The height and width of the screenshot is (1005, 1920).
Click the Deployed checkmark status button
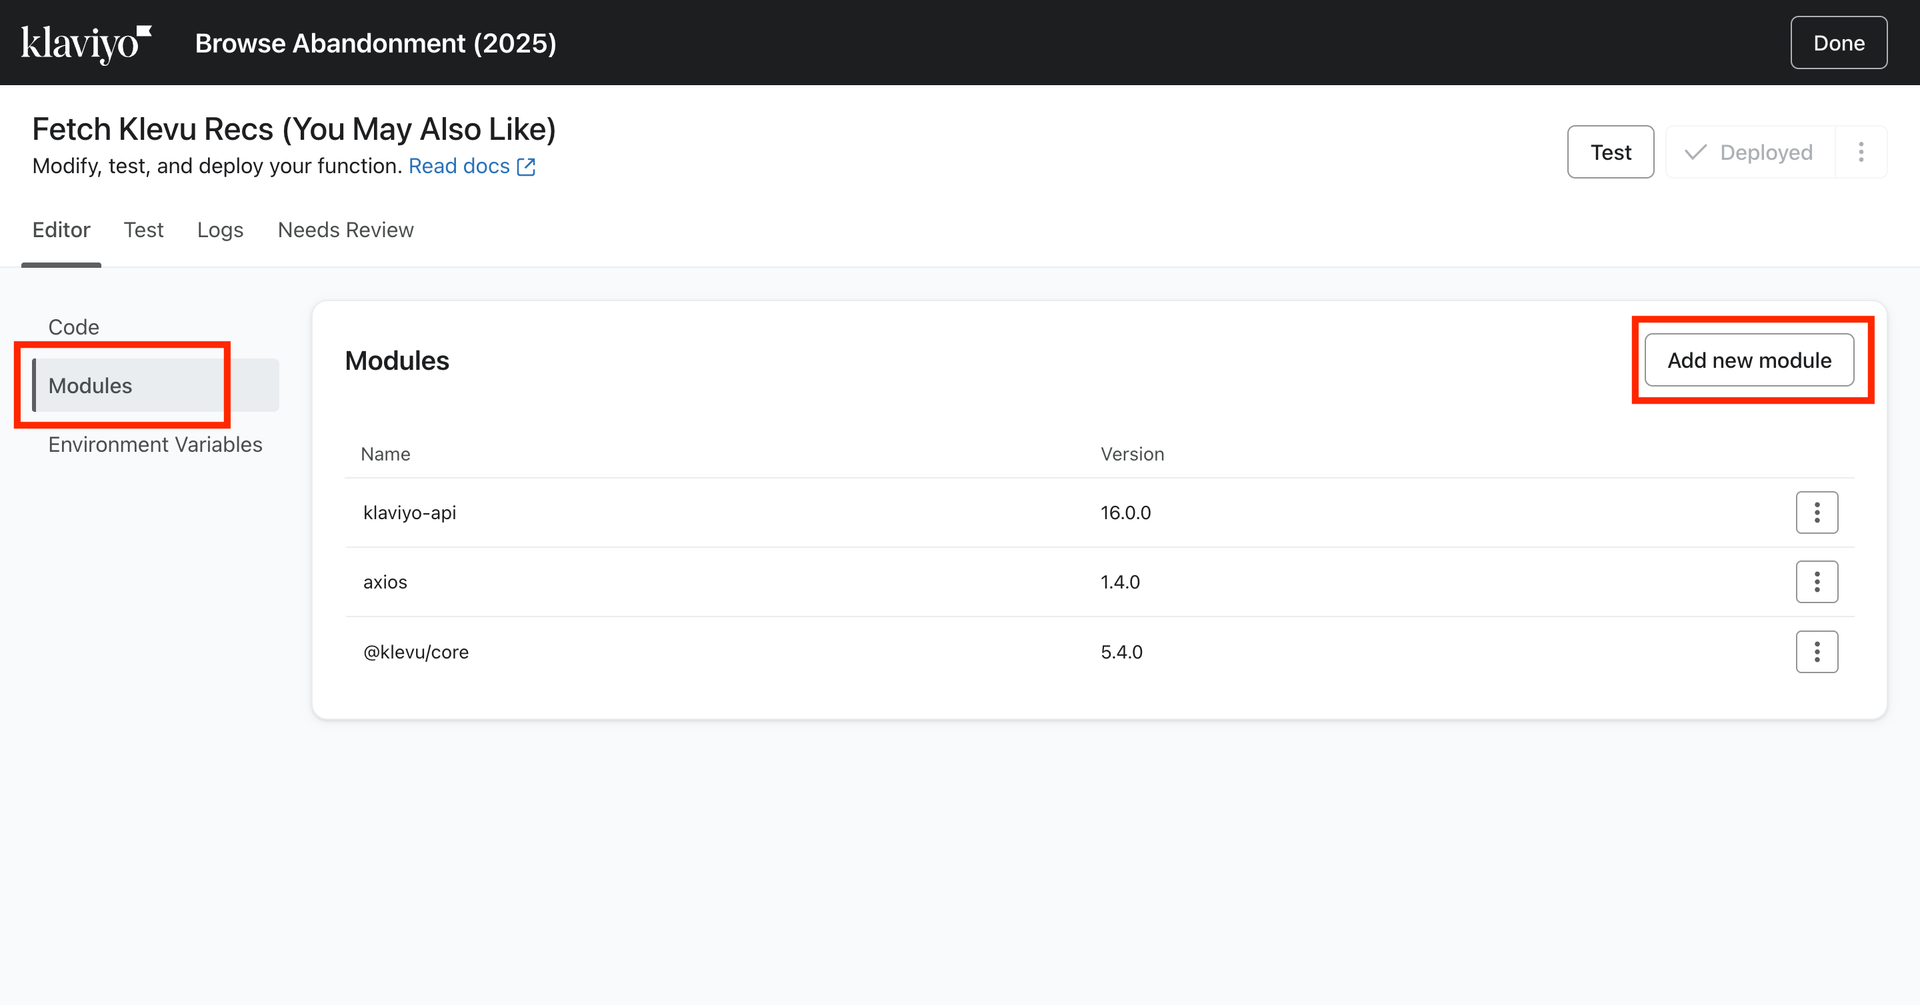pos(1750,152)
